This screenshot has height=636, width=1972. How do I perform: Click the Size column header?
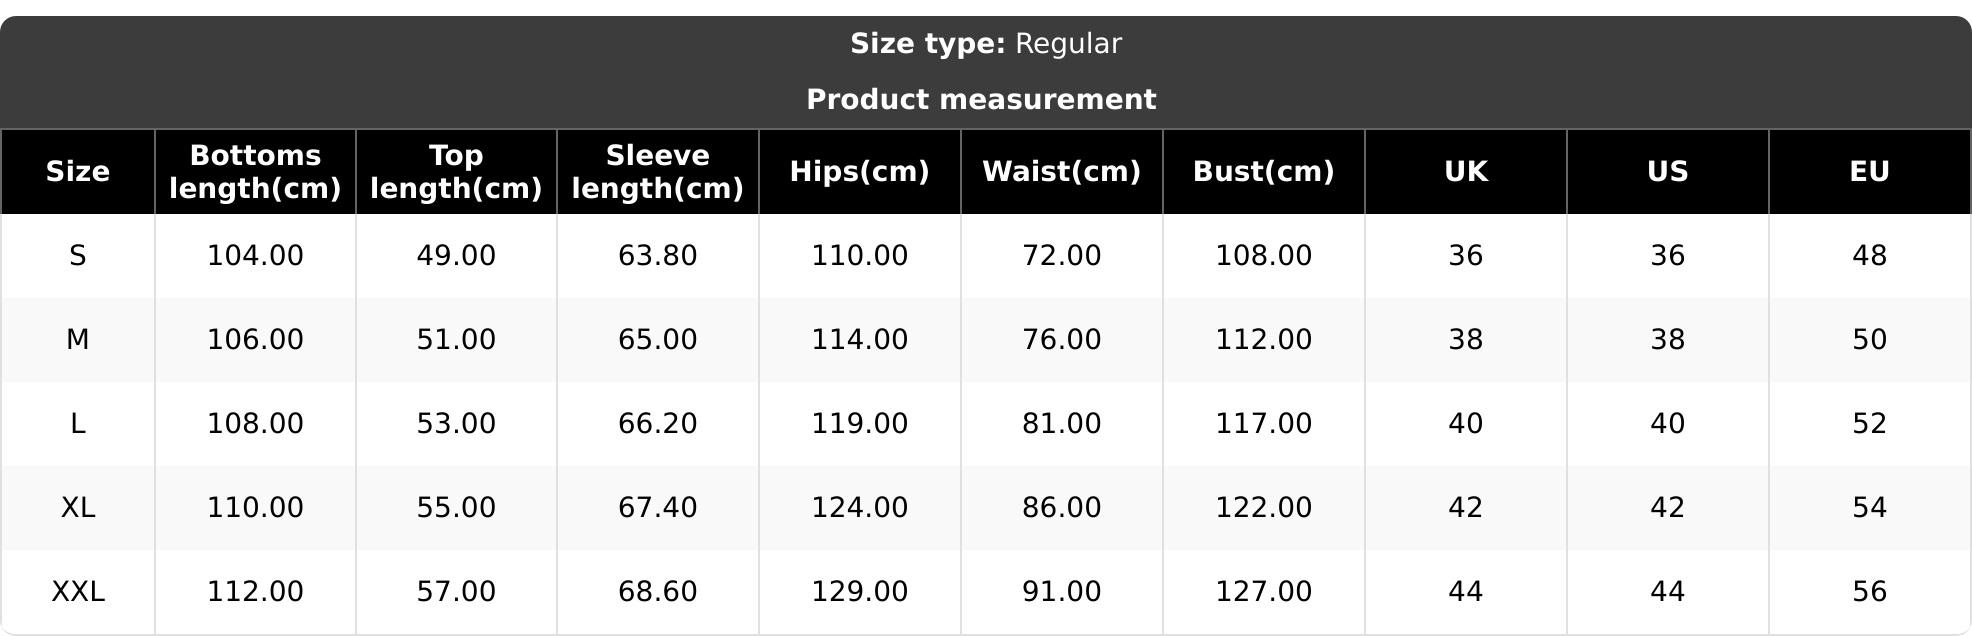point(78,172)
